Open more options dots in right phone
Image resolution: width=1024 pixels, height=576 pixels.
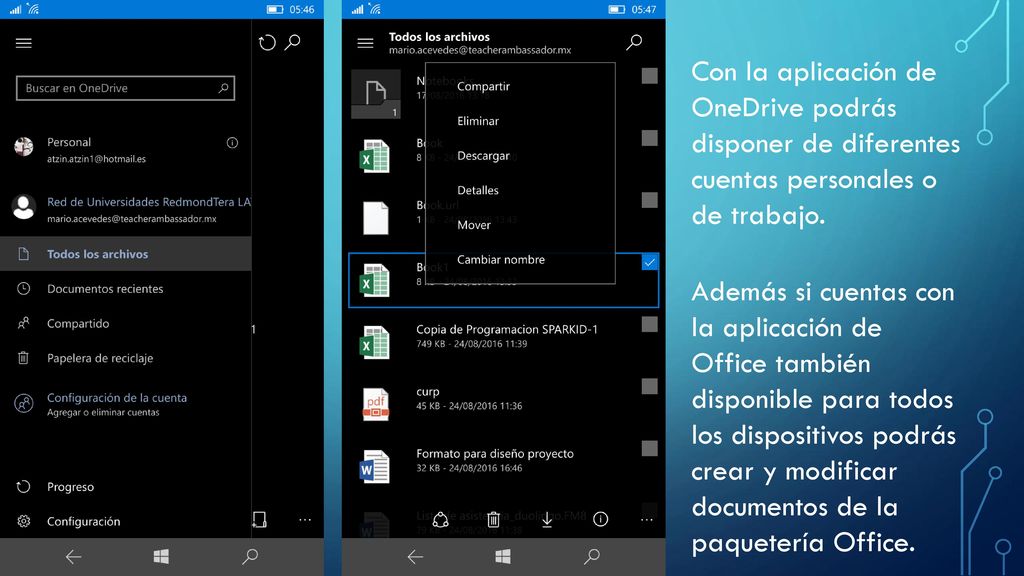[x=647, y=520]
